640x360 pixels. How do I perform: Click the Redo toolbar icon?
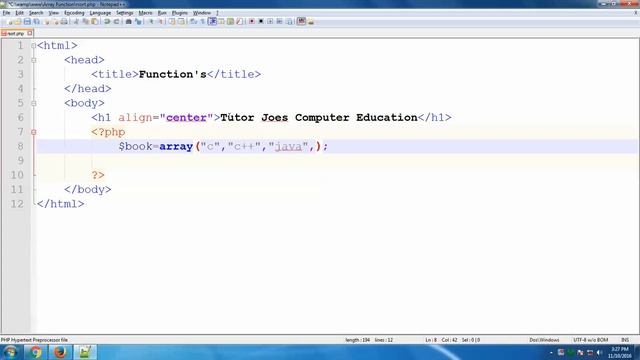pos(116,21)
